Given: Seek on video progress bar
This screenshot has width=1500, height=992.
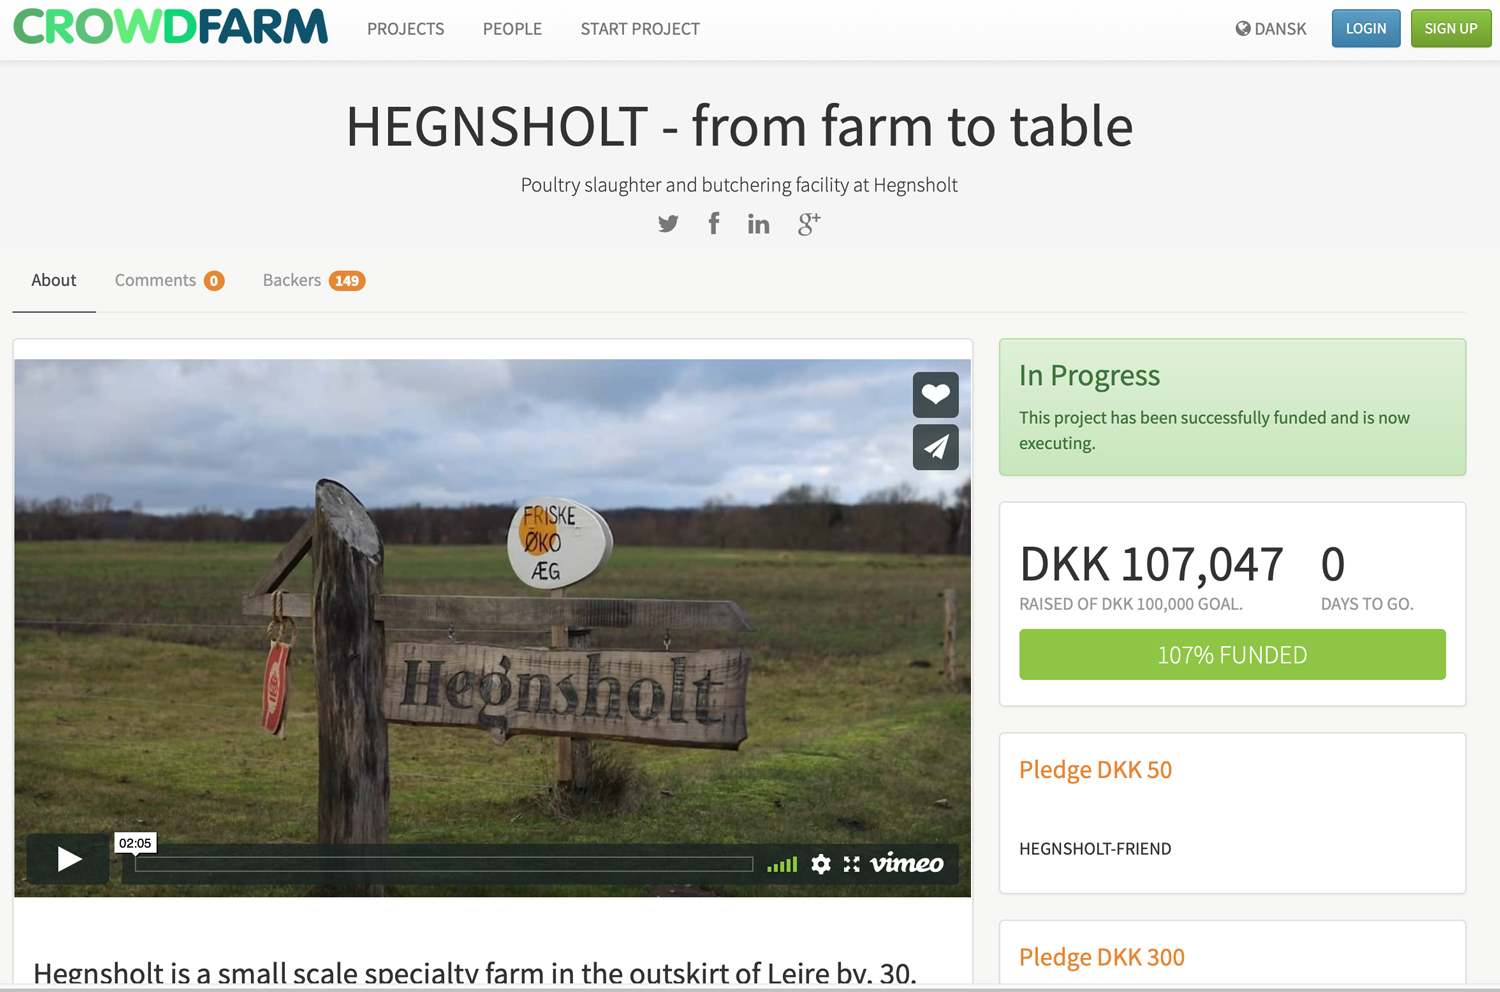Looking at the screenshot, I should click(444, 864).
